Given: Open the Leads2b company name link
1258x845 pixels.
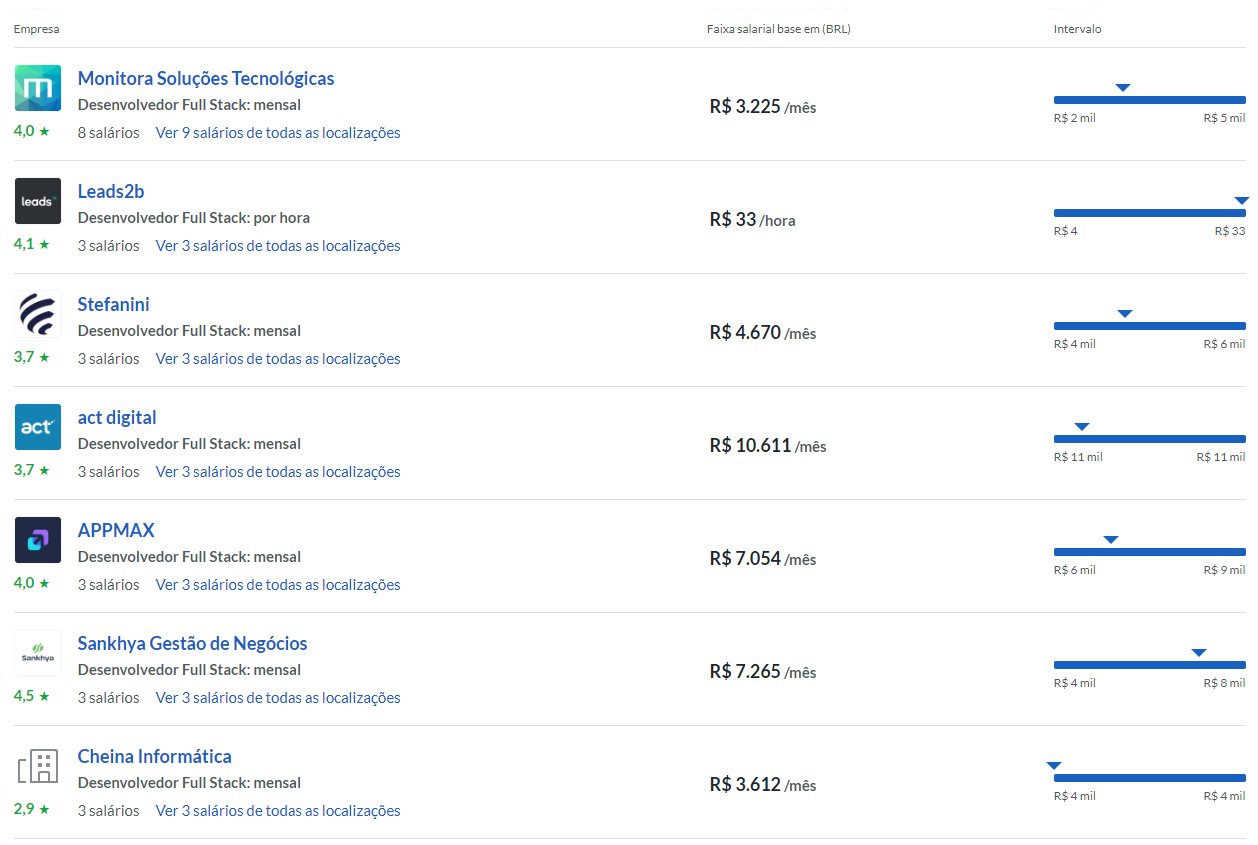Looking at the screenshot, I should coord(111,191).
